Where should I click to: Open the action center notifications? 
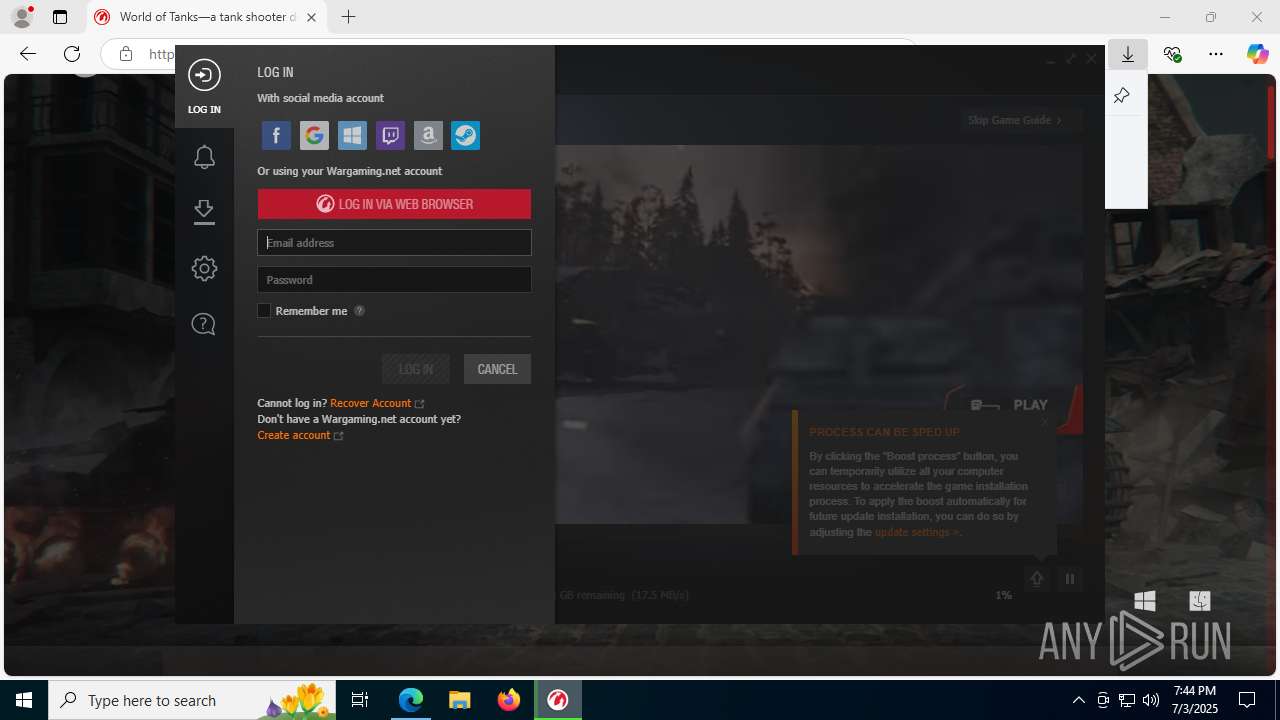1247,700
